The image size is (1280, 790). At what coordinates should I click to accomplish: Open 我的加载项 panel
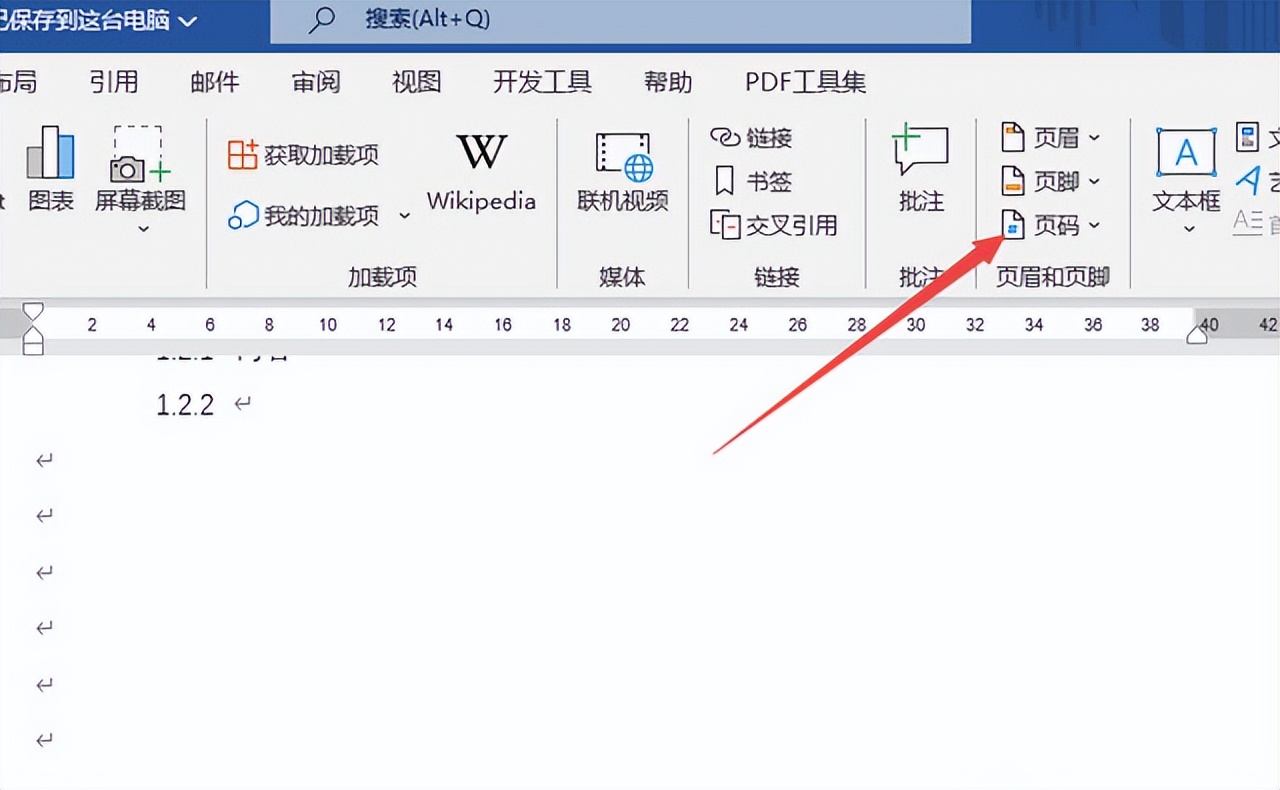point(302,214)
